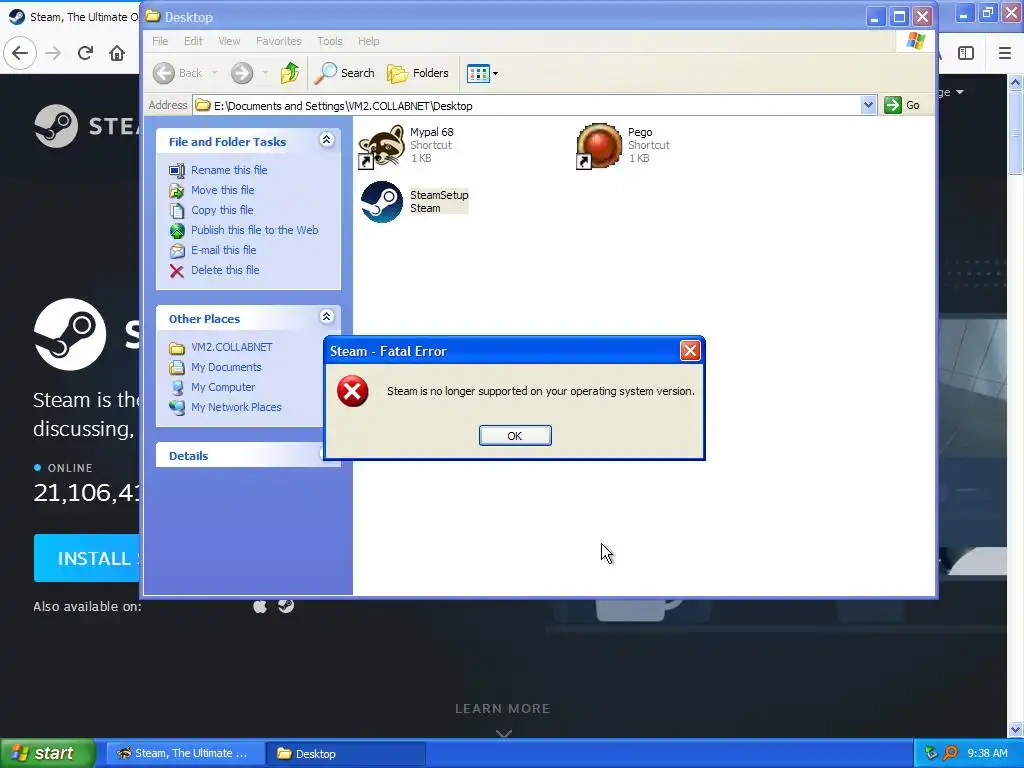The width and height of the screenshot is (1024, 768).
Task: Open My Network Places link
Action: (x=236, y=407)
